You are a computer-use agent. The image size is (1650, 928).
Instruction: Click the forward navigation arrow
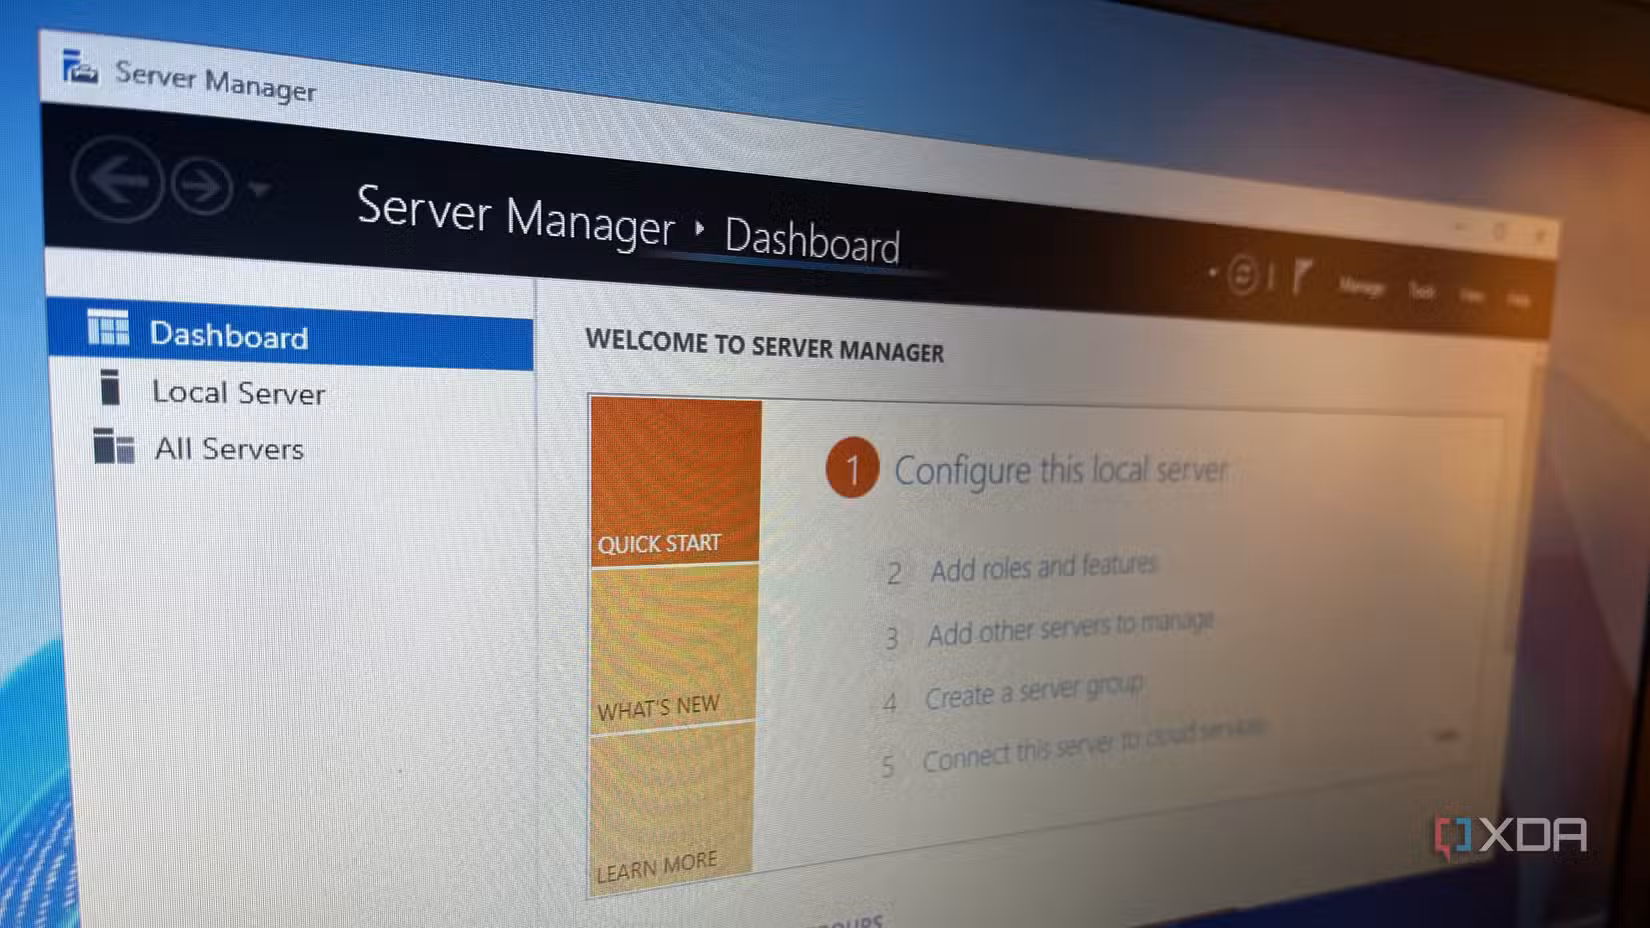point(202,186)
